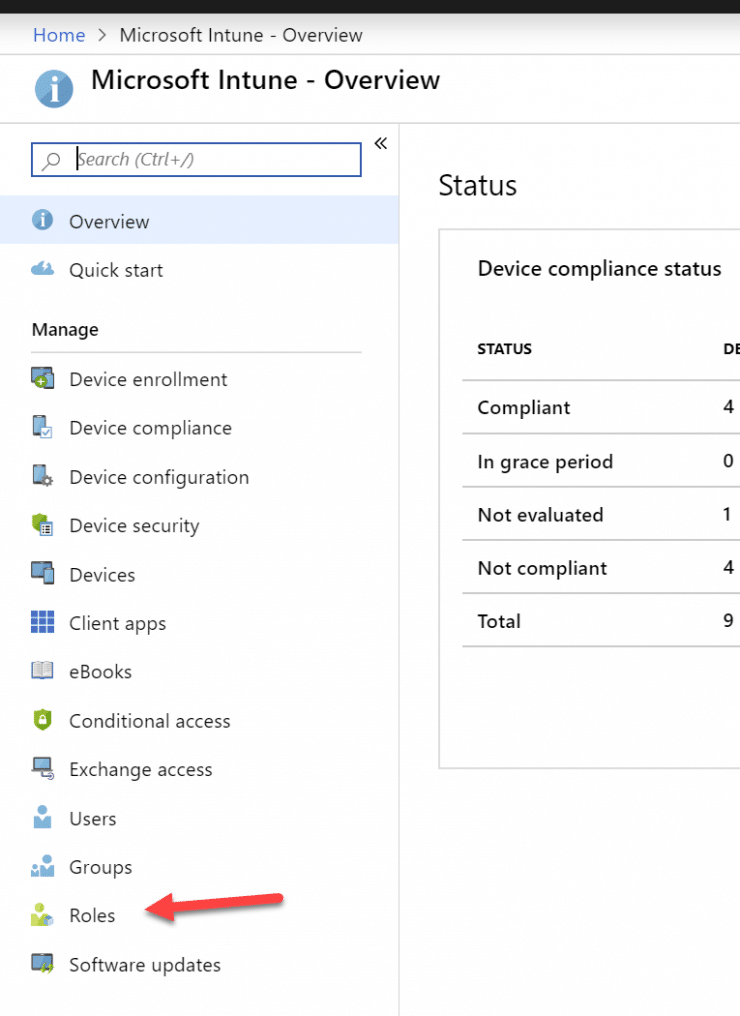The image size is (740, 1016).
Task: Click the search magnifier icon
Action: (48, 159)
